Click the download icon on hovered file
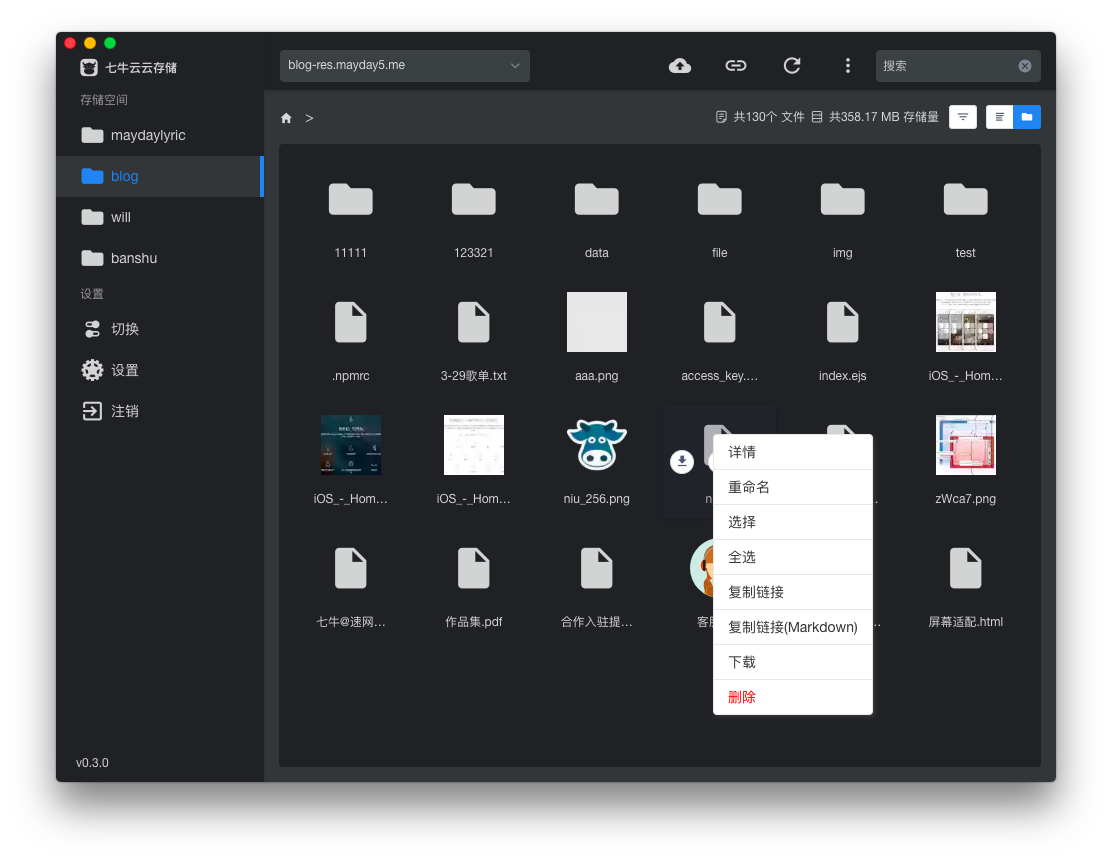The width and height of the screenshot is (1112, 862). pyautogui.click(x=682, y=461)
